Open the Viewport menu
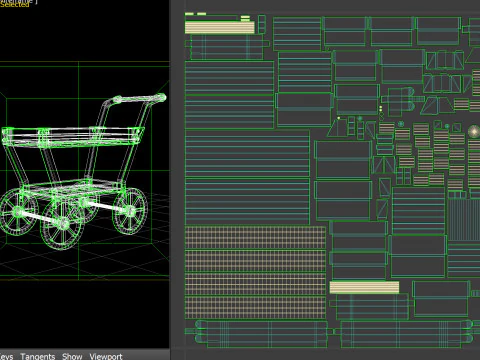480x360 pixels. (x=106, y=356)
